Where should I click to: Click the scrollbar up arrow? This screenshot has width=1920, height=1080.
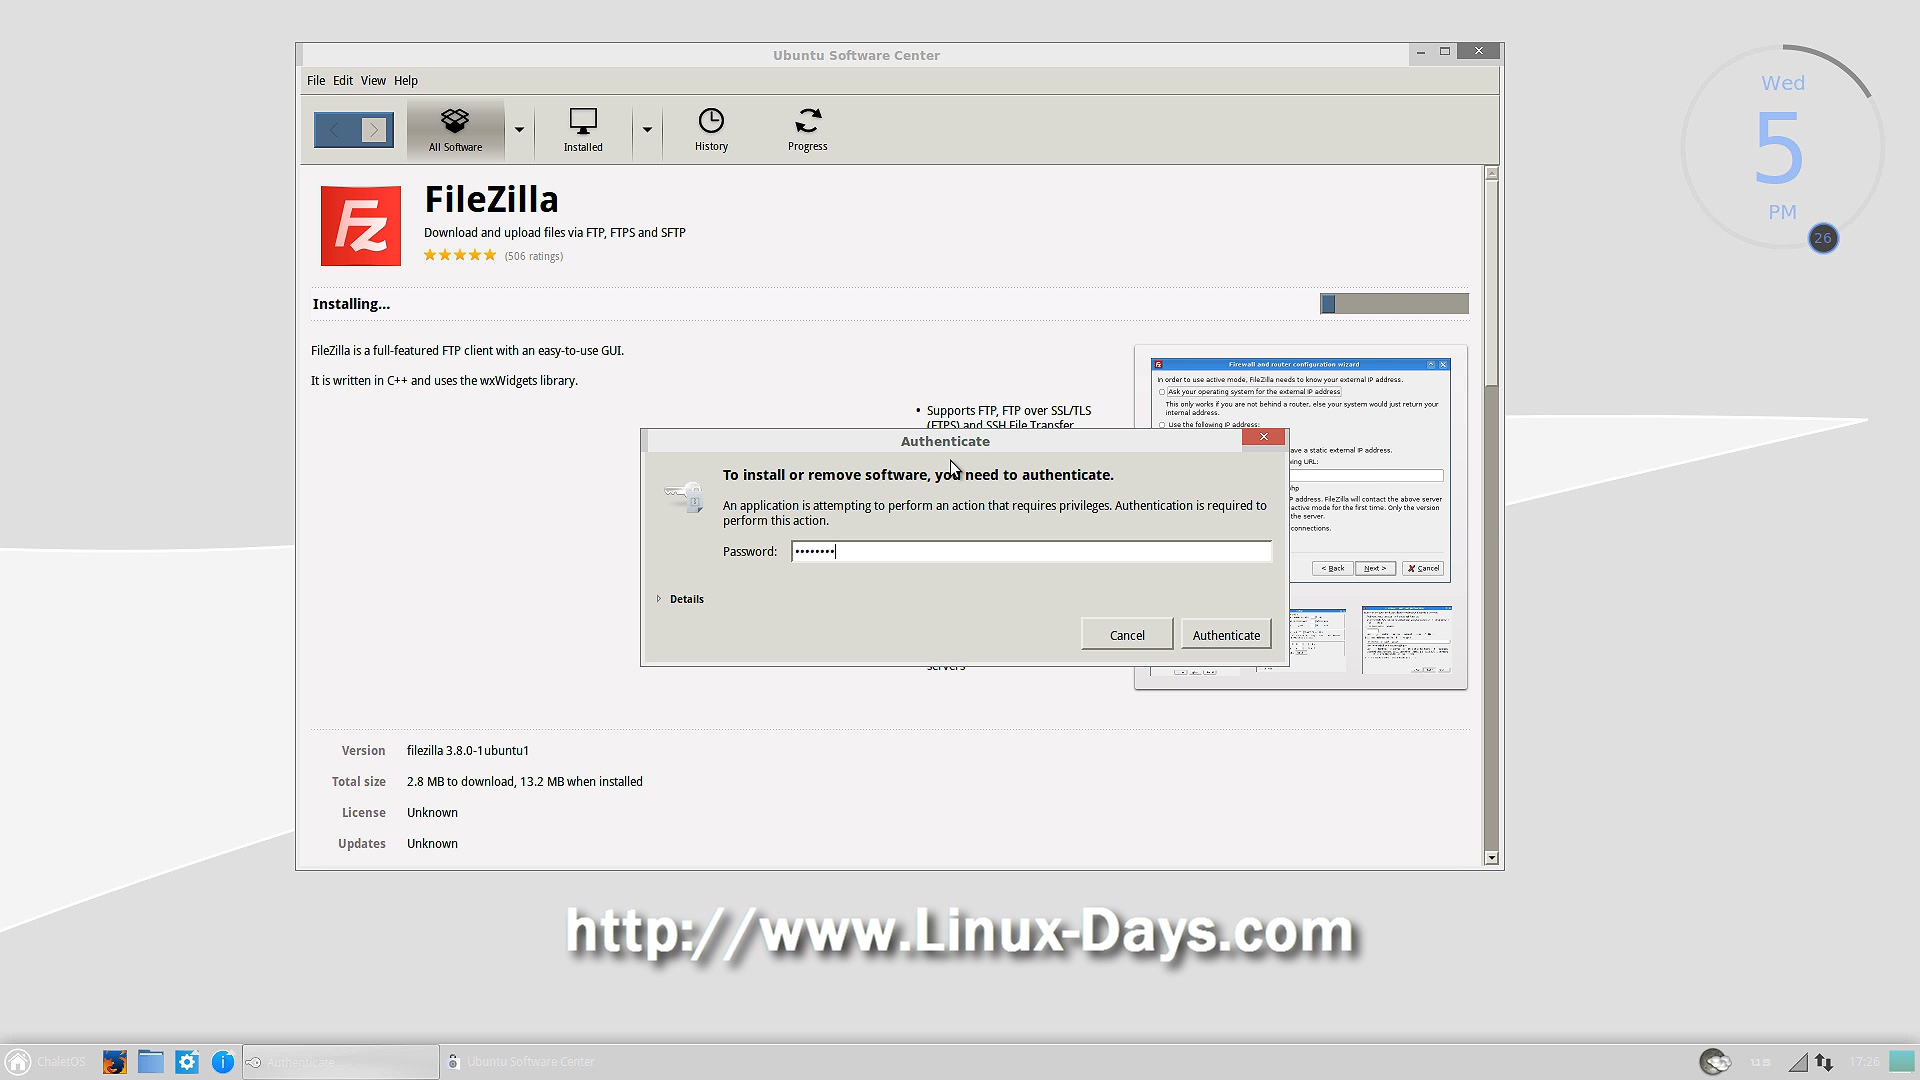(1491, 173)
